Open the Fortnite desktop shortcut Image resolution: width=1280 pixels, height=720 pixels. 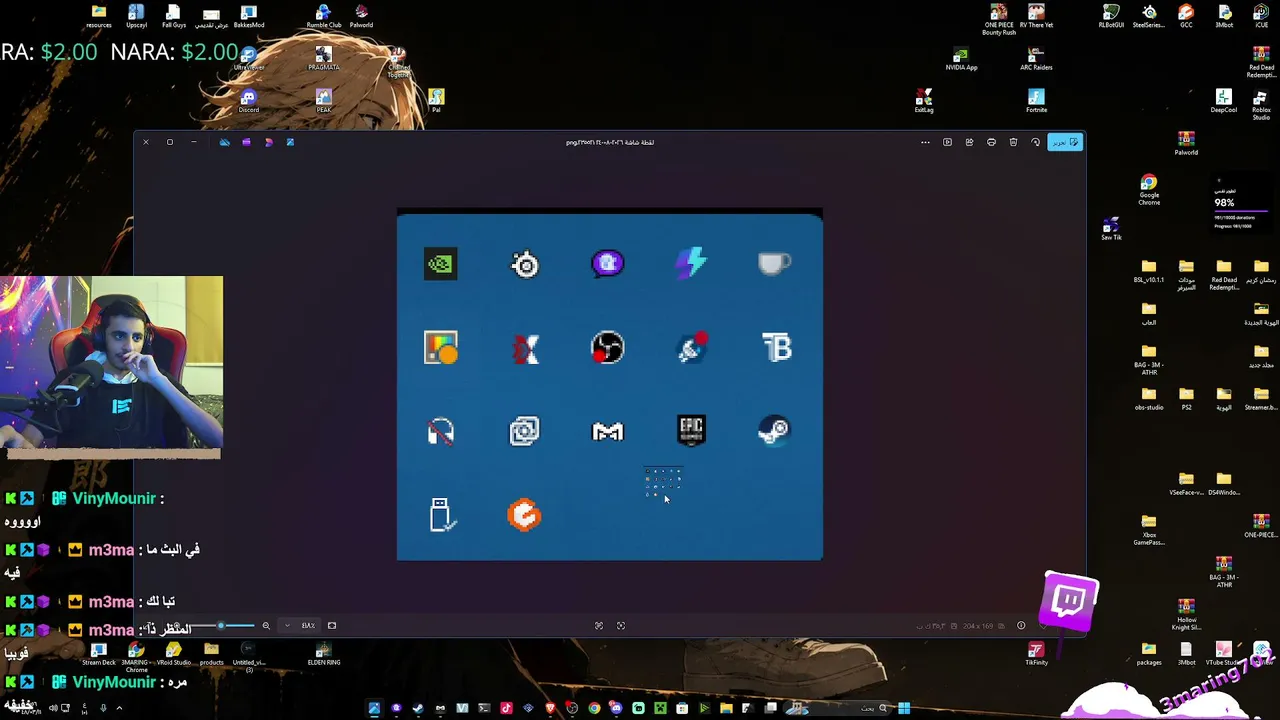[1036, 100]
